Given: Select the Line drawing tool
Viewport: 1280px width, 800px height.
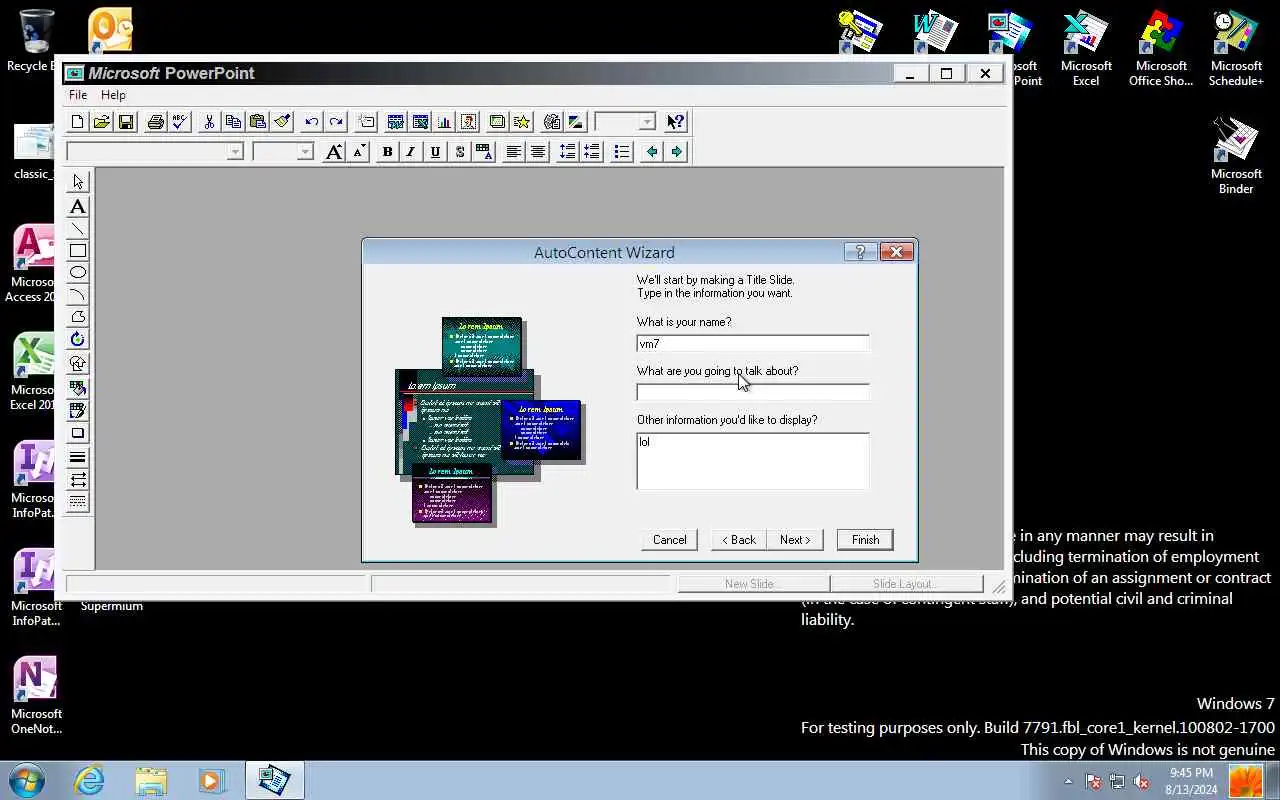Looking at the screenshot, I should (x=78, y=229).
